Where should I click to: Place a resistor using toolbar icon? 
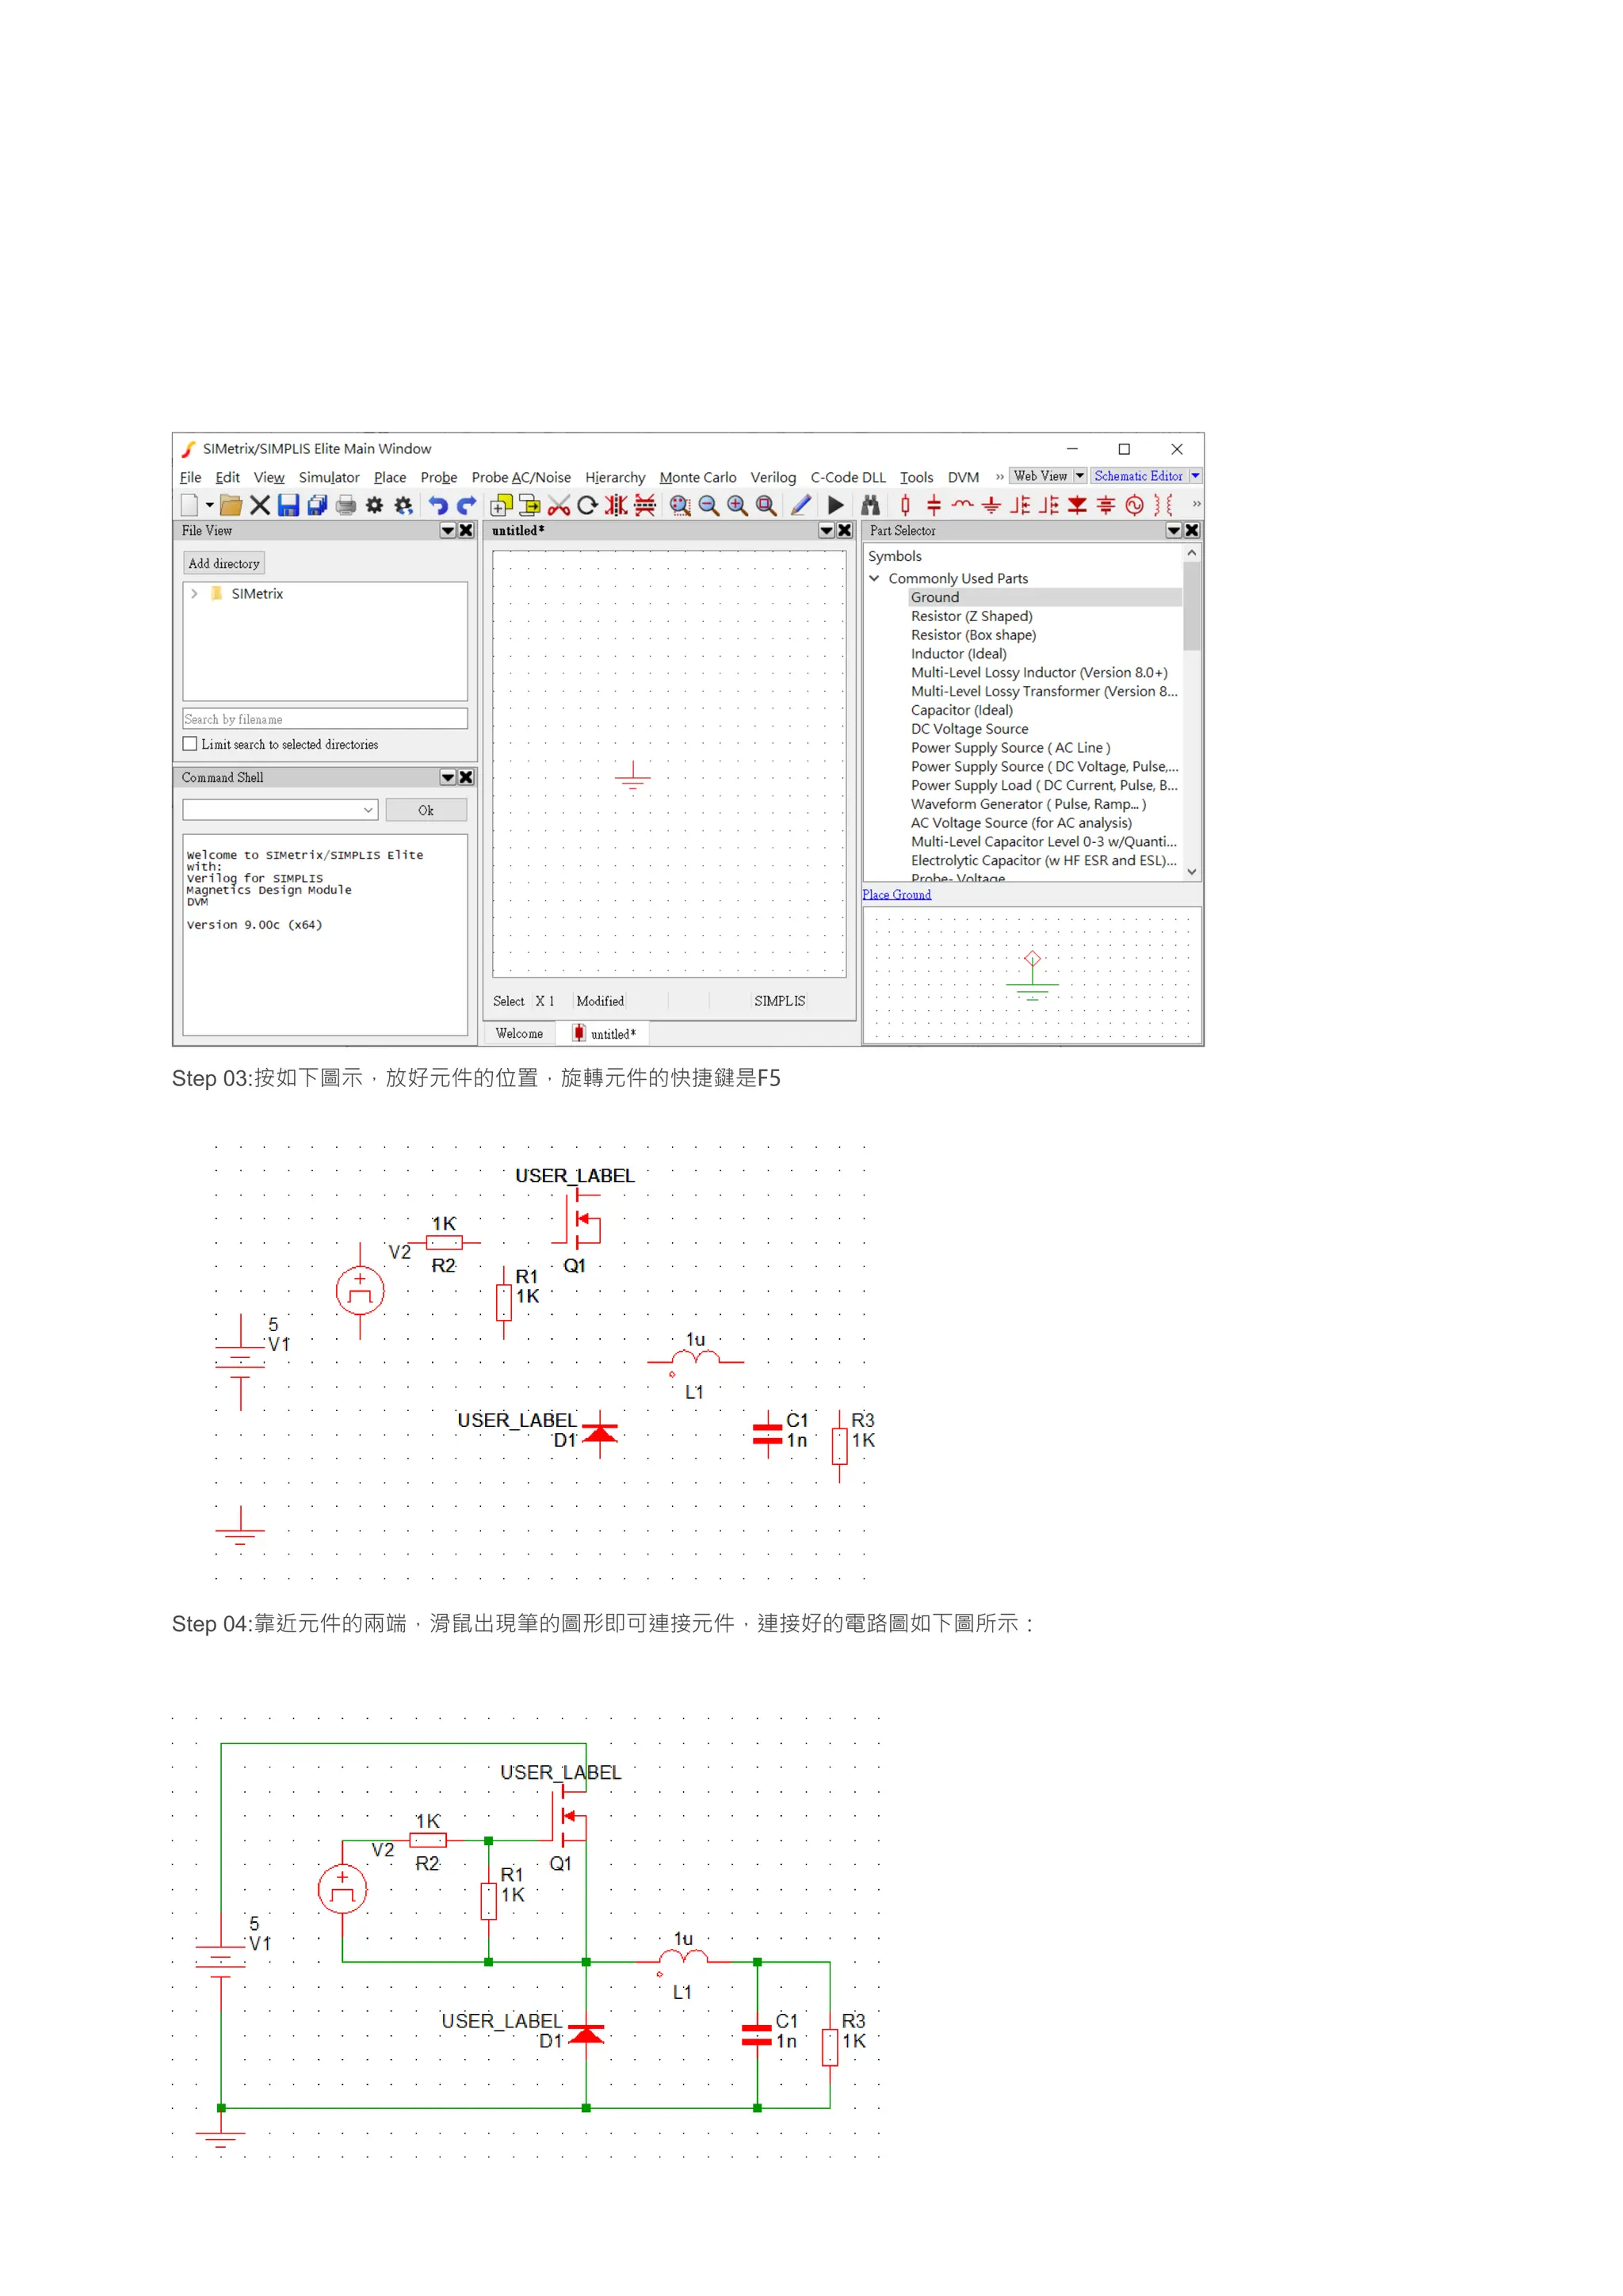pos(905,506)
